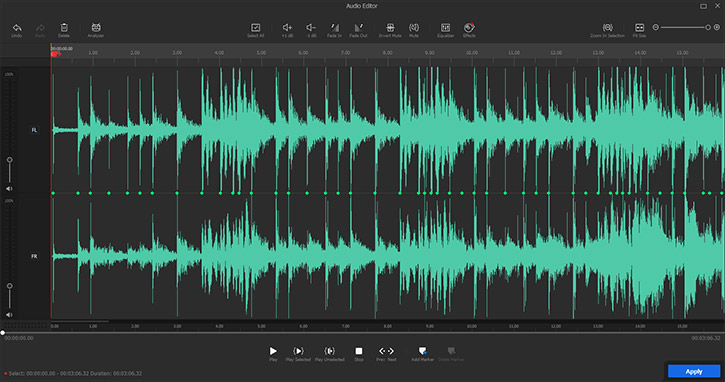Click the zoom out minus icon
725x382 pixels.
tap(655, 27)
